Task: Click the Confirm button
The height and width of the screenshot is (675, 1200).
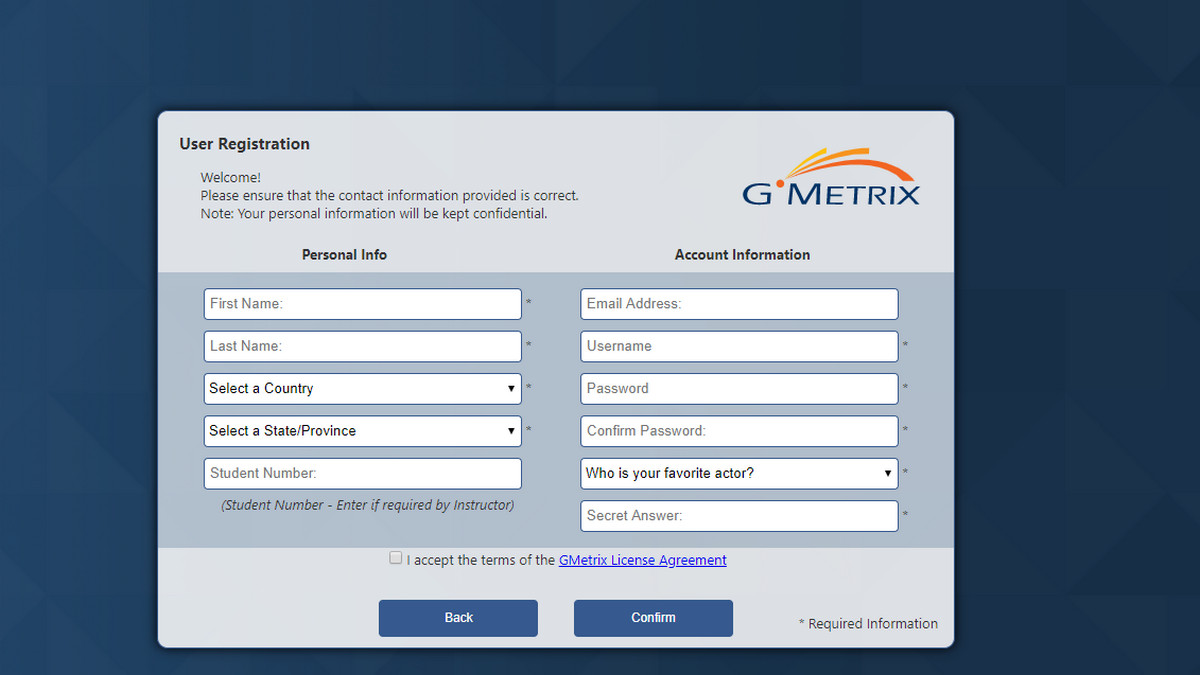Action: 653,618
